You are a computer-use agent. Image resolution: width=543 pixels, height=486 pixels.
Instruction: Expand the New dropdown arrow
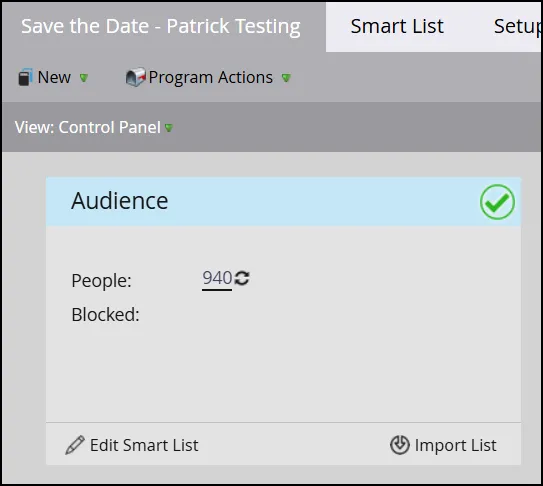tap(84, 78)
